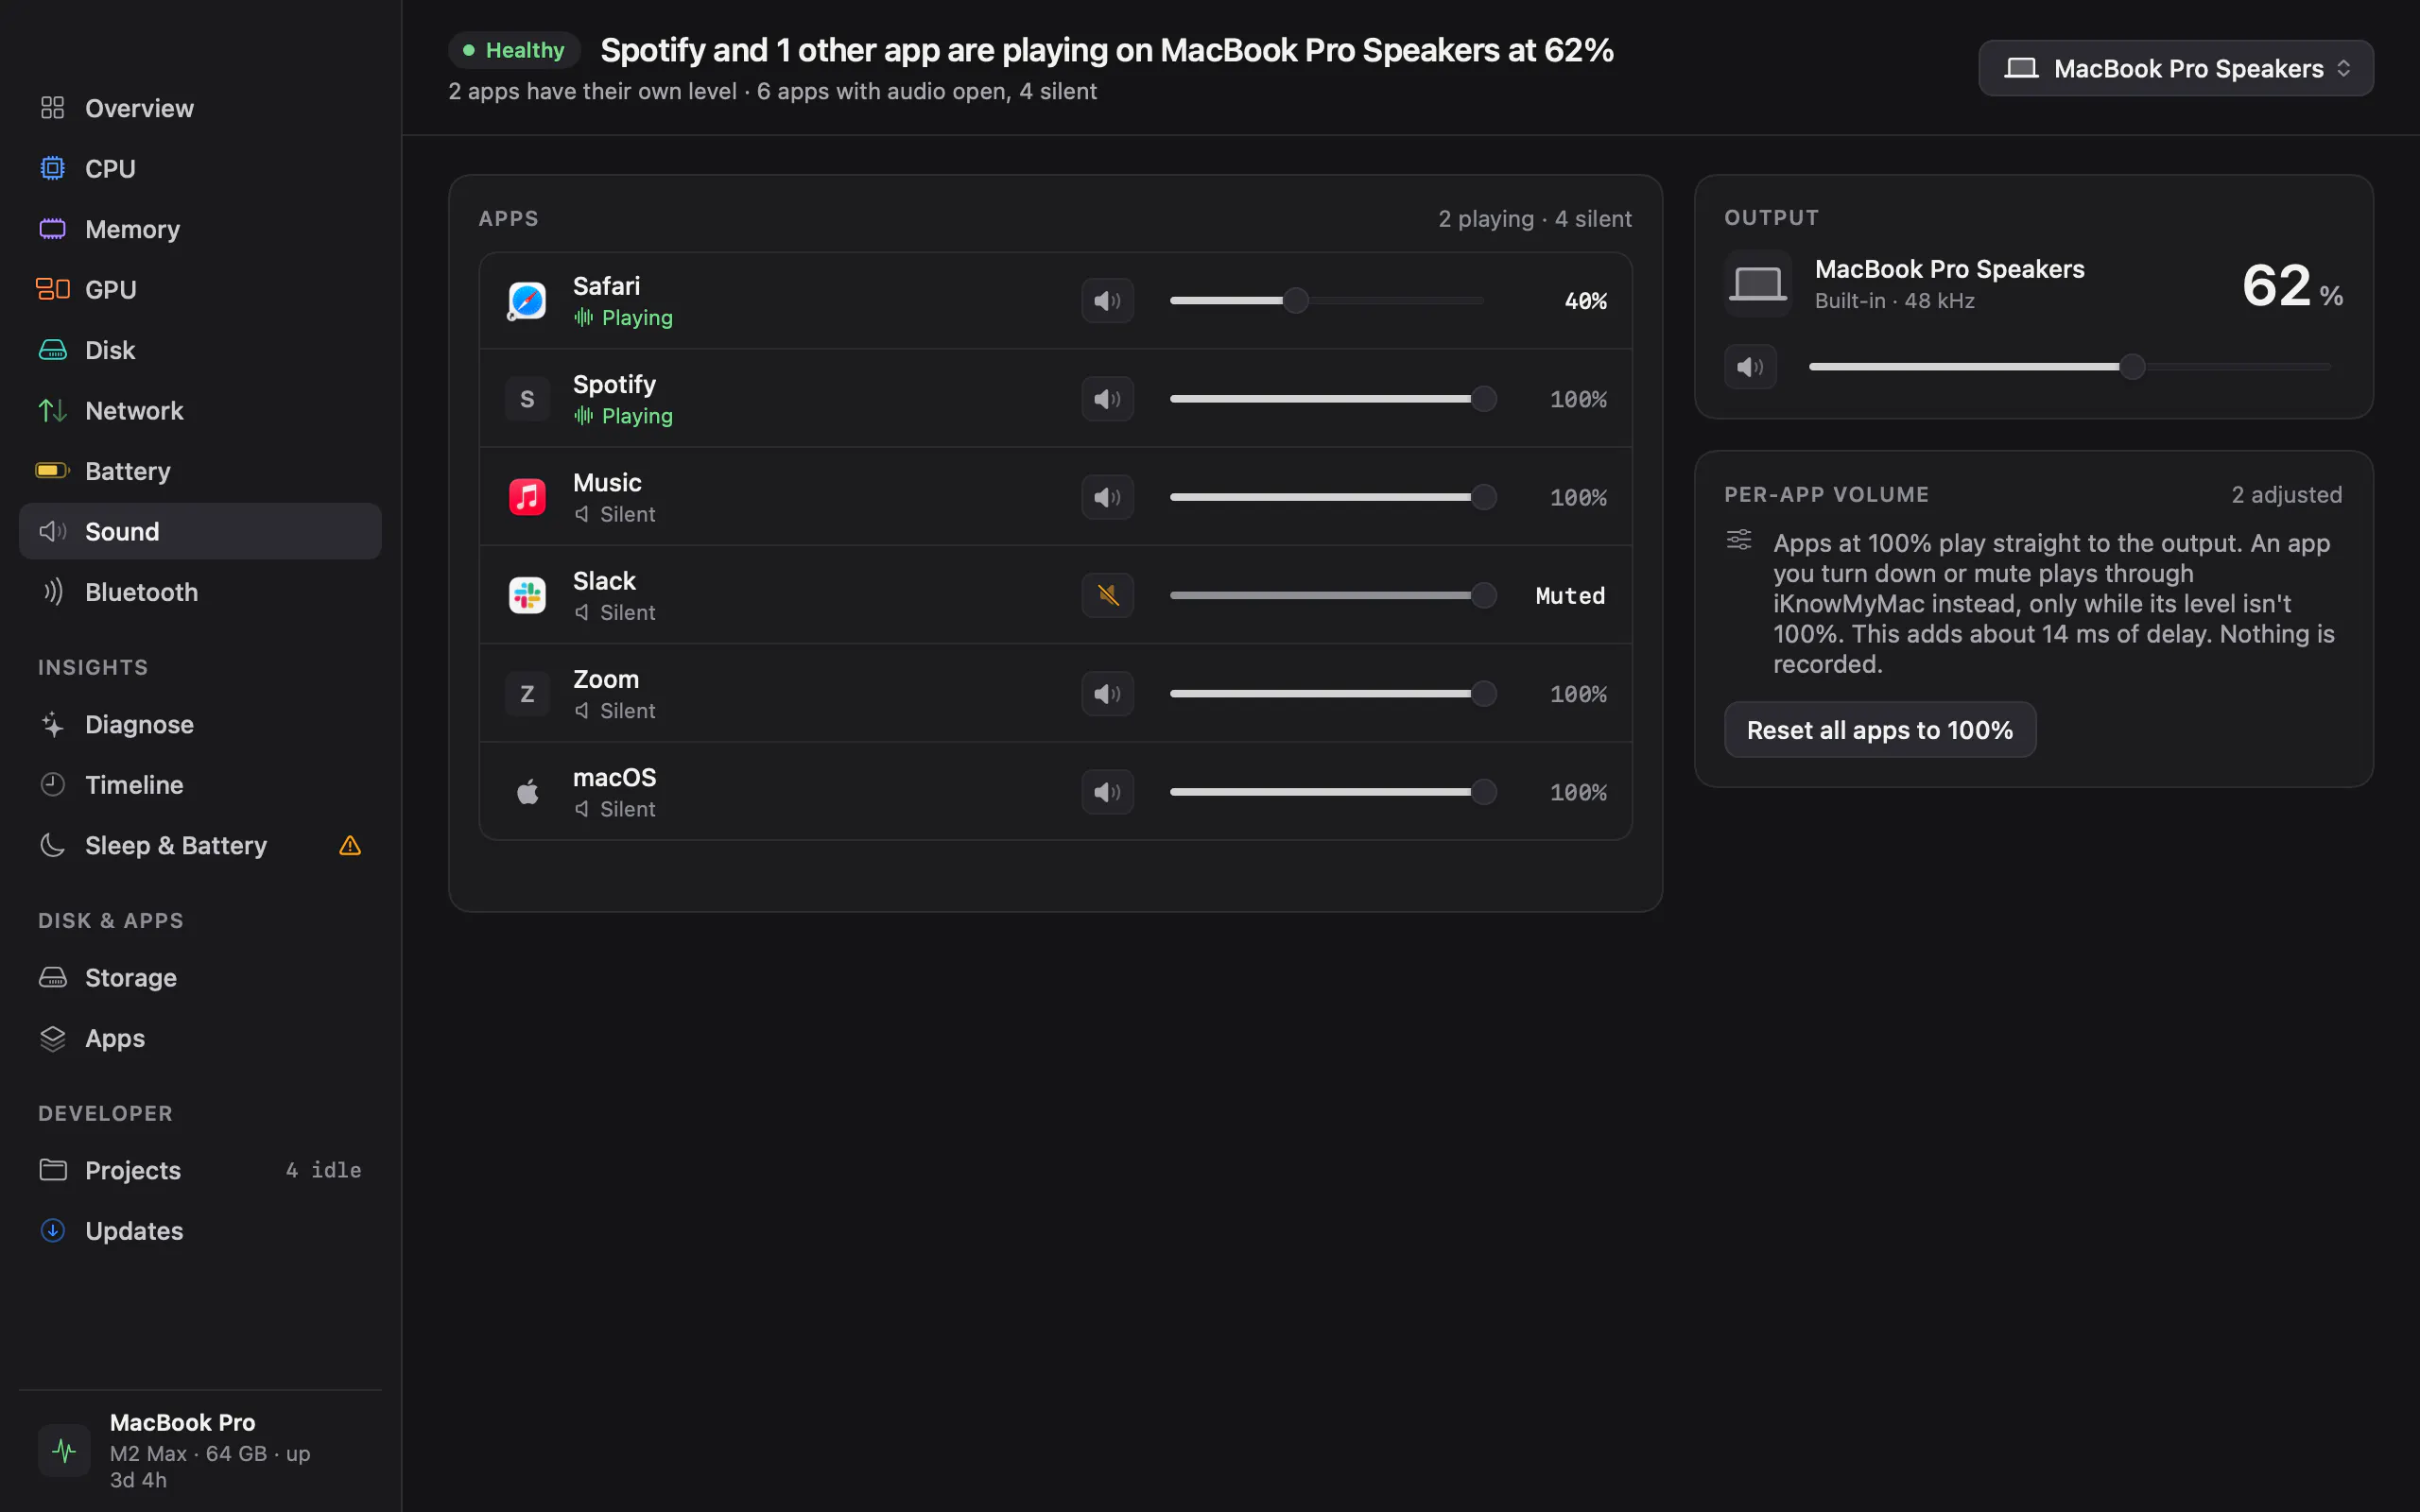Mute Music app with its speaker button

[1107, 497]
